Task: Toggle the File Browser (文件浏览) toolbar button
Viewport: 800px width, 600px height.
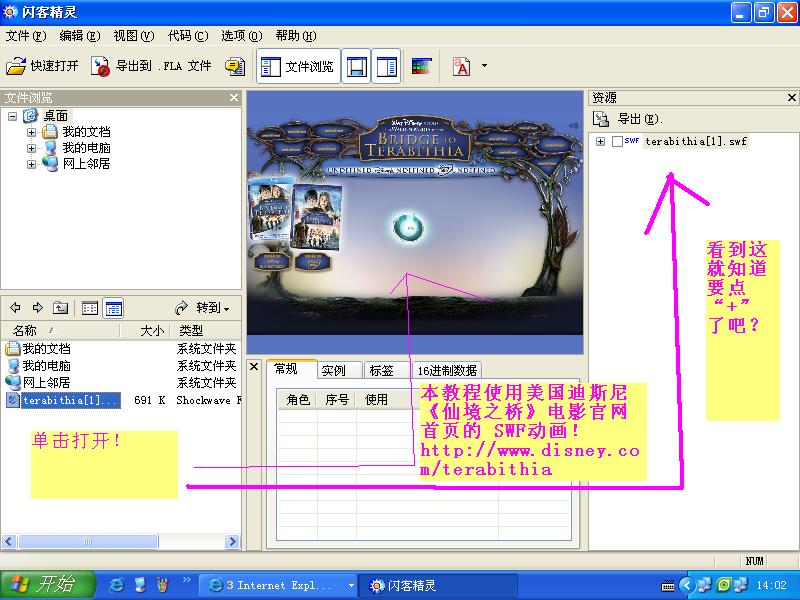Action: tap(297, 66)
